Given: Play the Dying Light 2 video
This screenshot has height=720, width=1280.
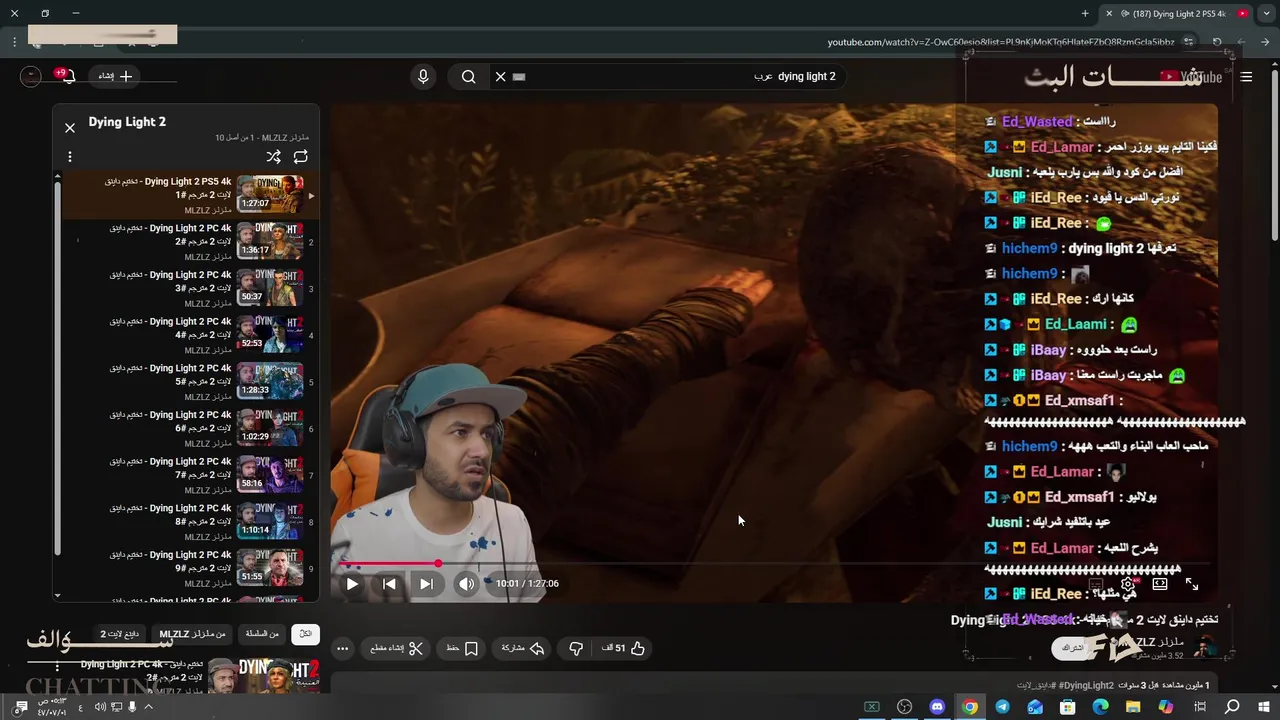Looking at the screenshot, I should click(x=352, y=584).
